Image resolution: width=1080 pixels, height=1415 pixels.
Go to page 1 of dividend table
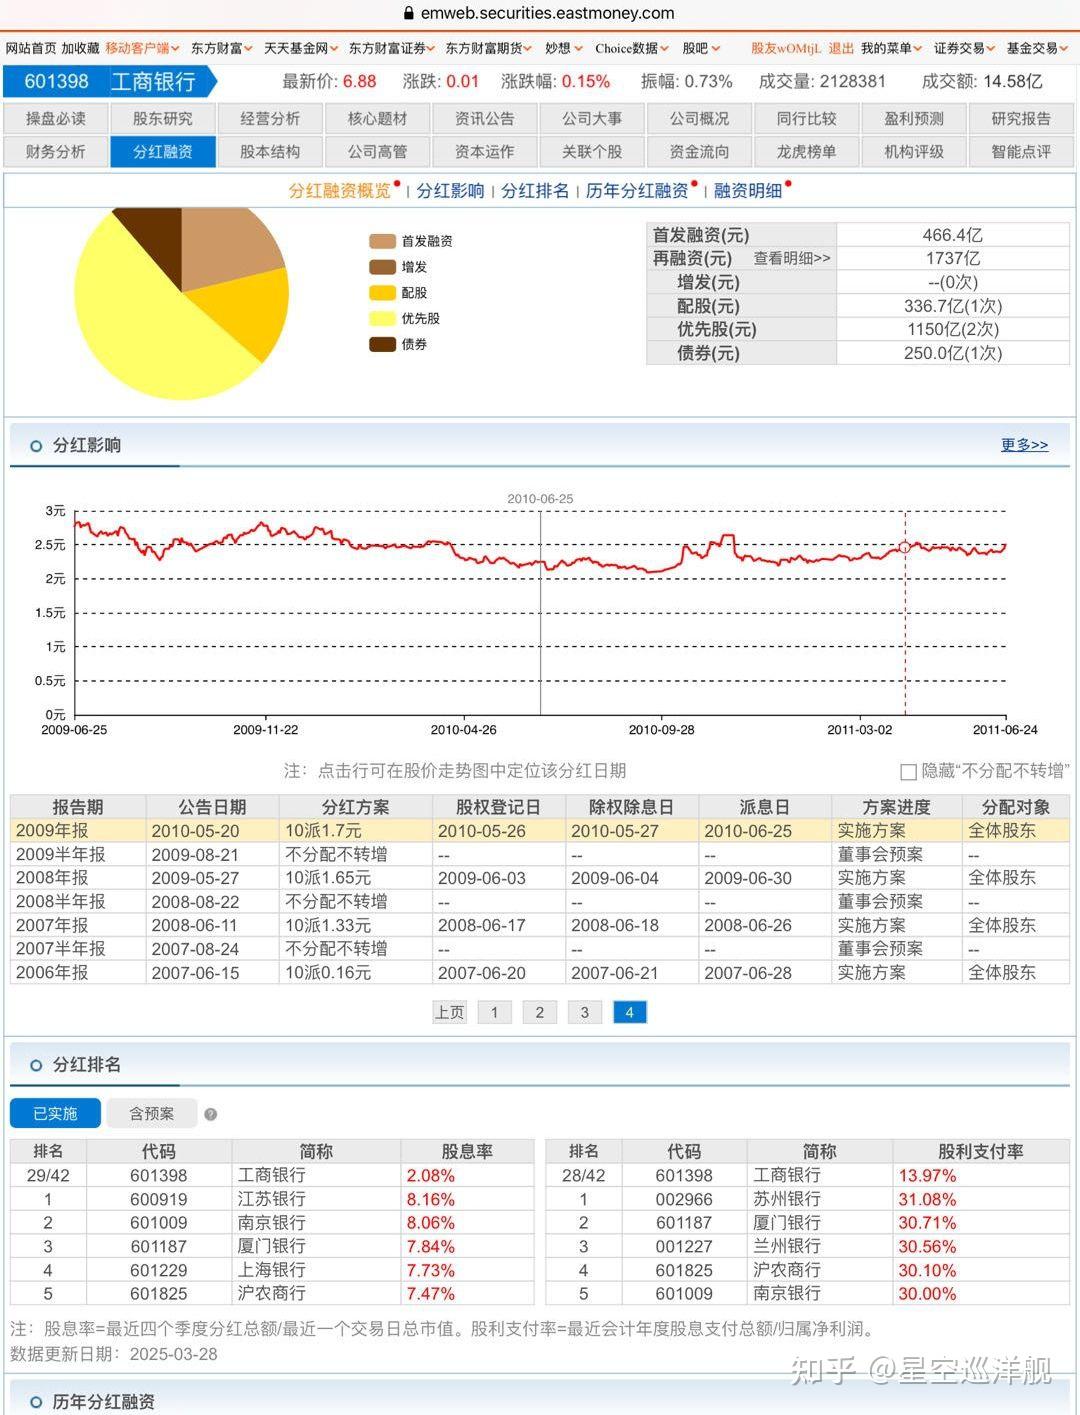point(494,1013)
